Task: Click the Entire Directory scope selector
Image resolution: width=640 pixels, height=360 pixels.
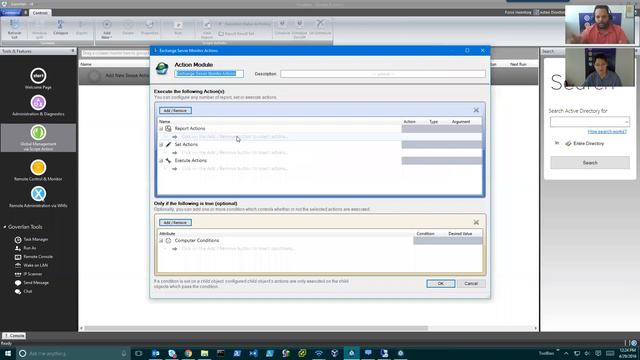Action: click(584, 143)
